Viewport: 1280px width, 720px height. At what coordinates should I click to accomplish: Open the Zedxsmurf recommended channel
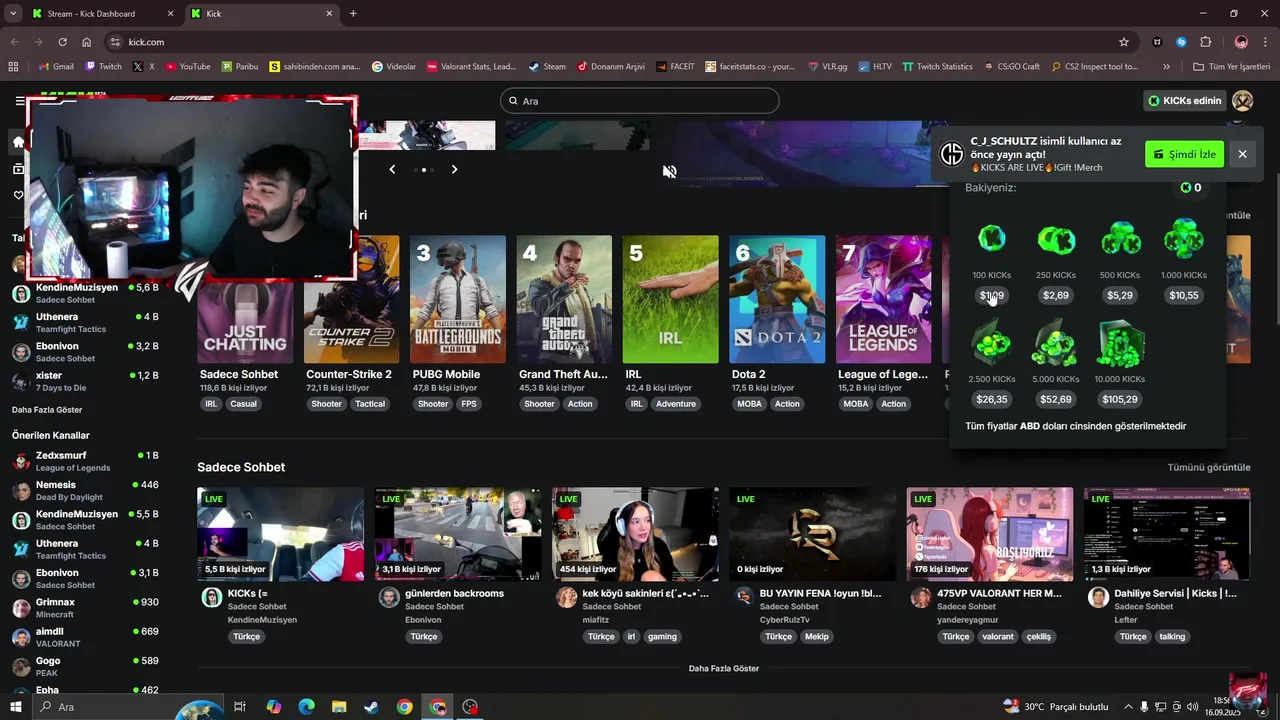[x=85, y=461]
